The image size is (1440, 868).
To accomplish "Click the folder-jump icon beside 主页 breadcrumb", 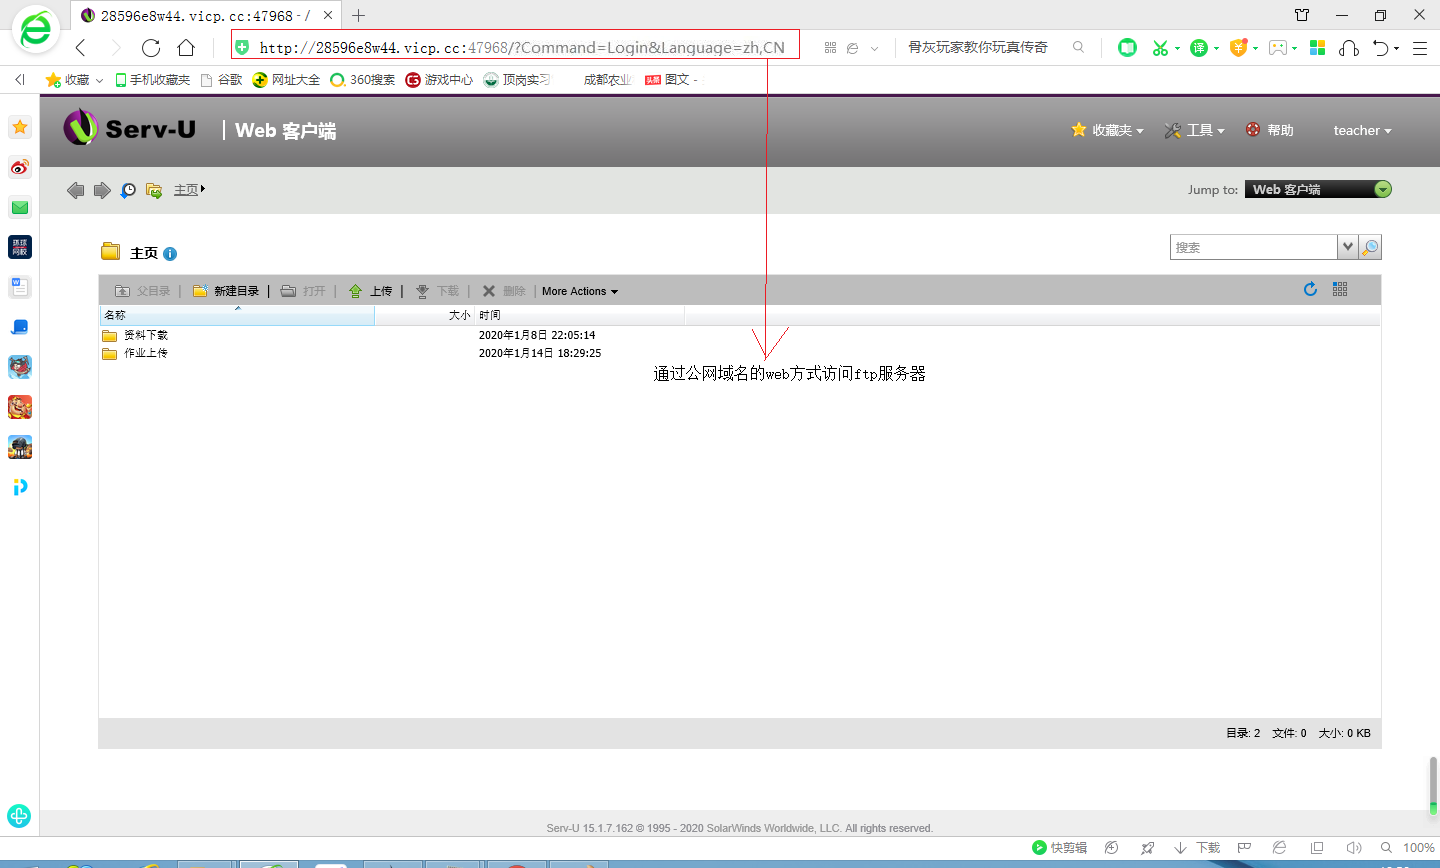I will coord(154,190).
